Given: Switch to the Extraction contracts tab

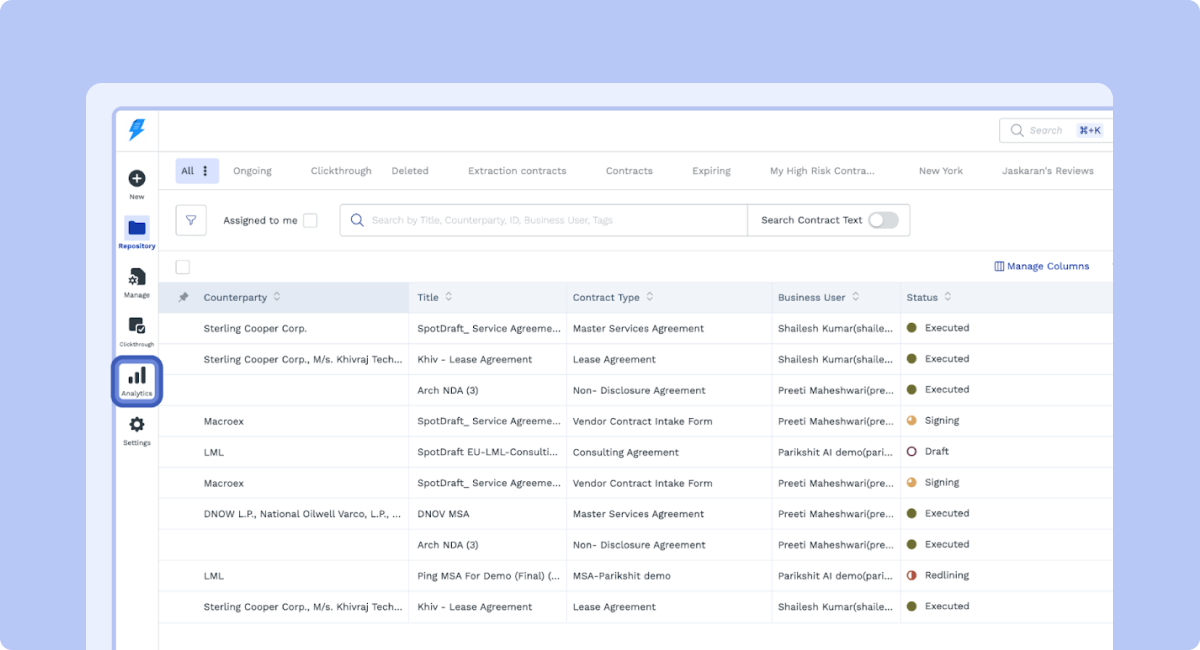Looking at the screenshot, I should click(x=517, y=171).
